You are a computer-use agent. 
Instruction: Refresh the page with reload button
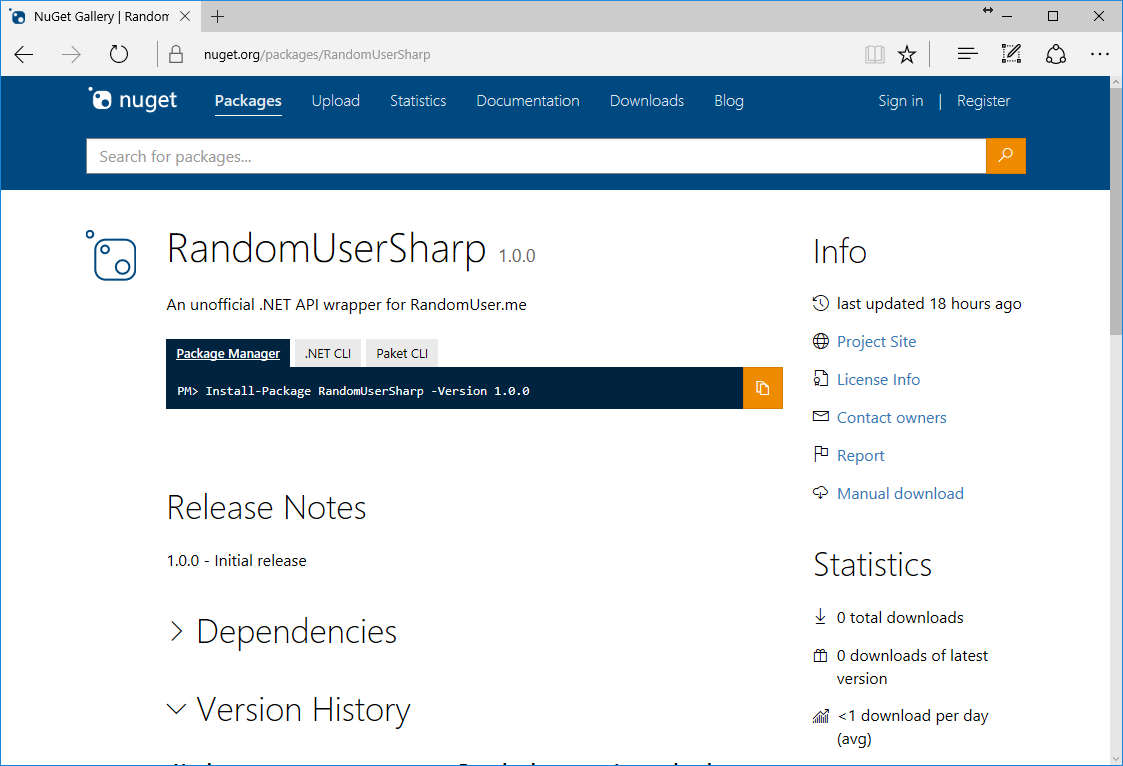(x=119, y=55)
